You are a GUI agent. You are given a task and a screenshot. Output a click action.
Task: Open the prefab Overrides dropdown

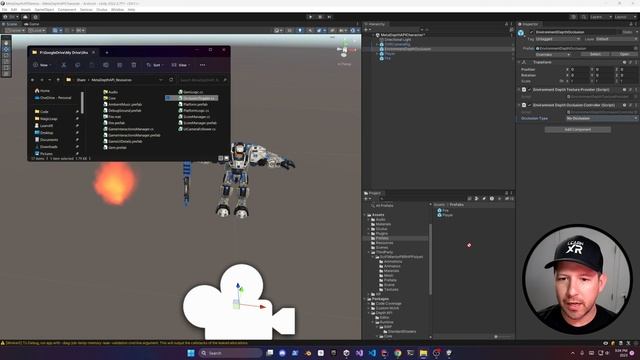tap(552, 54)
